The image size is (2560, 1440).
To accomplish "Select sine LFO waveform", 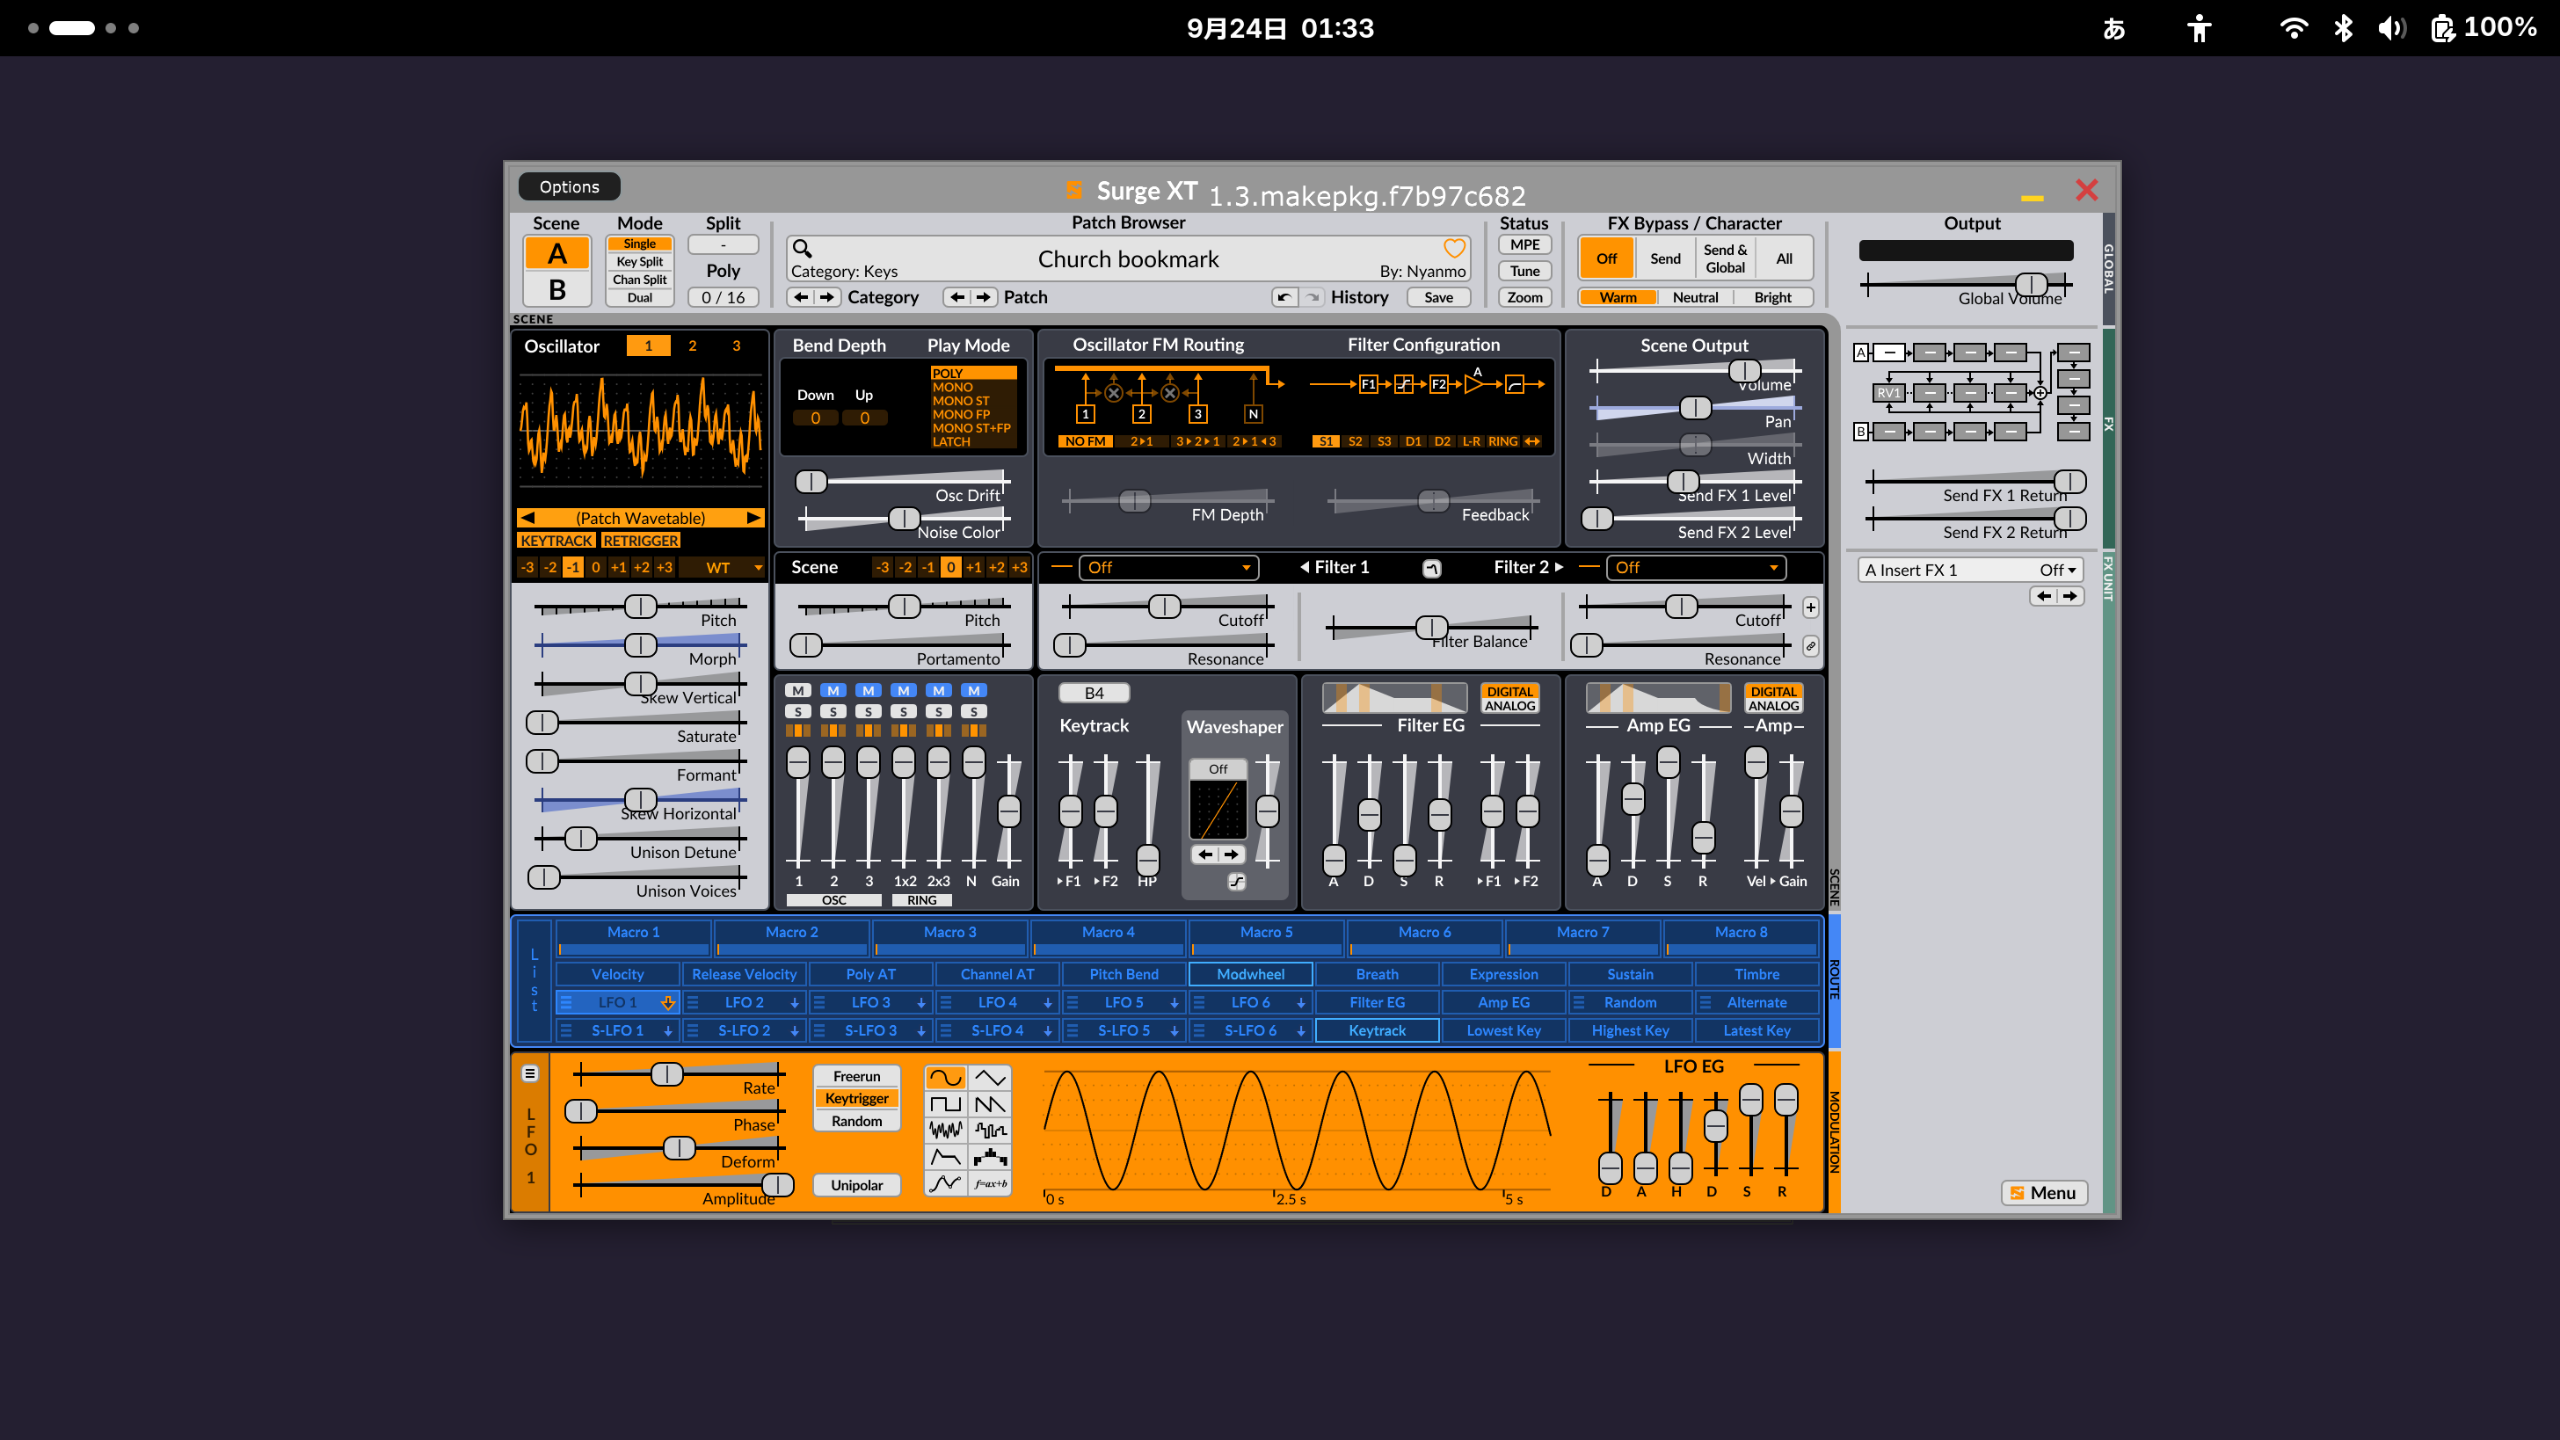I will click(x=945, y=1078).
